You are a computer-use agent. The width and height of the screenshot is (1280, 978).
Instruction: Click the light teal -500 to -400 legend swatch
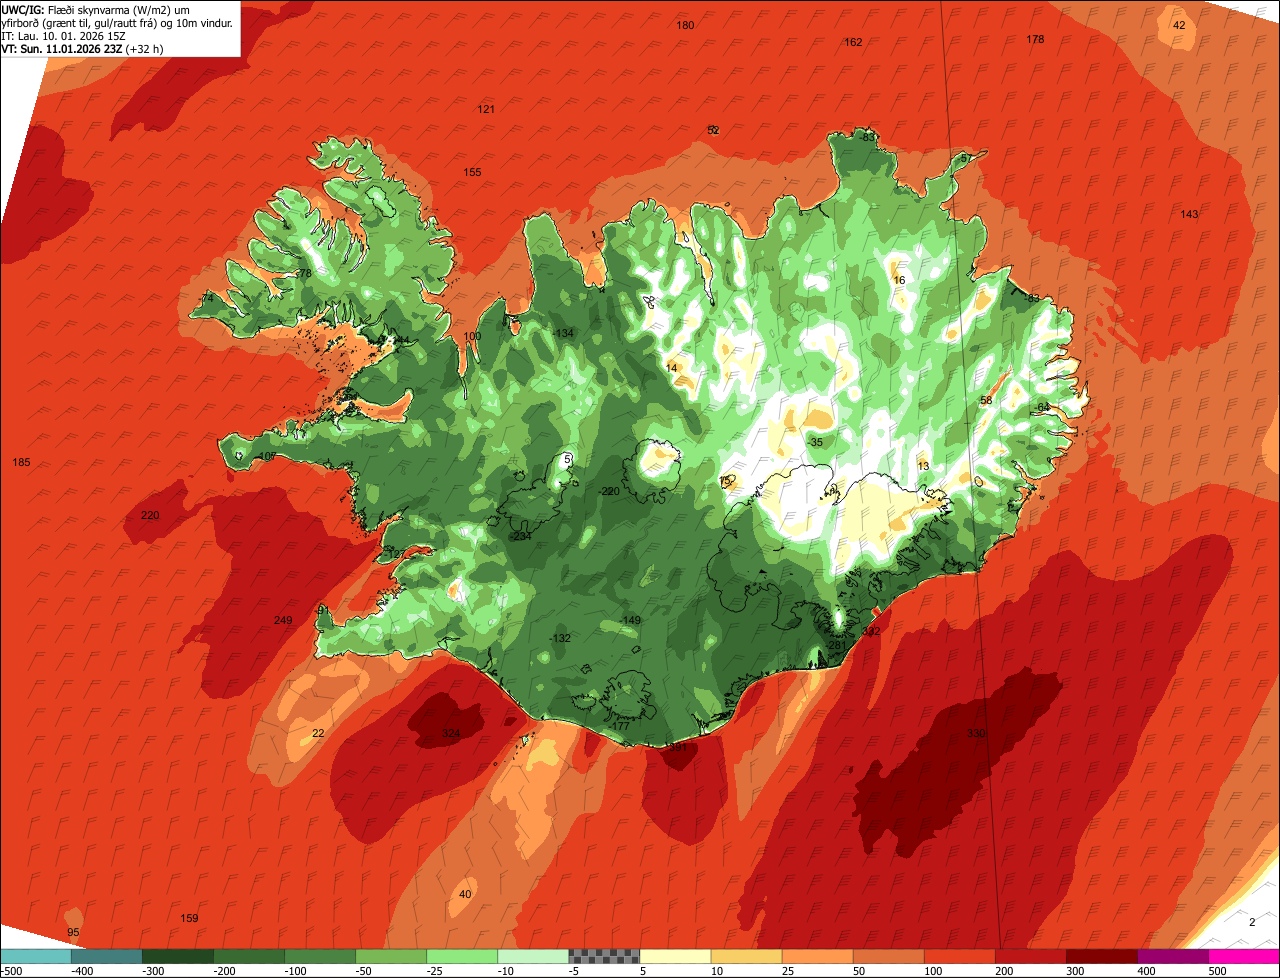click(x=35, y=956)
